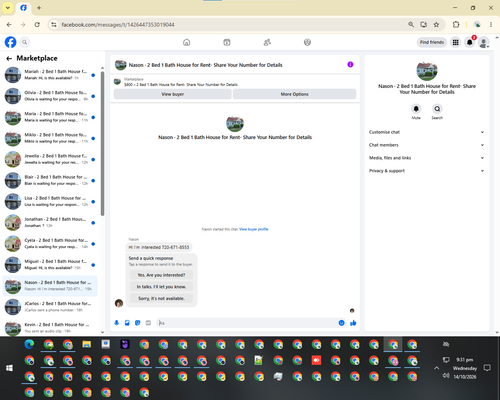This screenshot has height=400, width=500.
Task: Open Kevin's conversation in the list
Action: (50, 328)
